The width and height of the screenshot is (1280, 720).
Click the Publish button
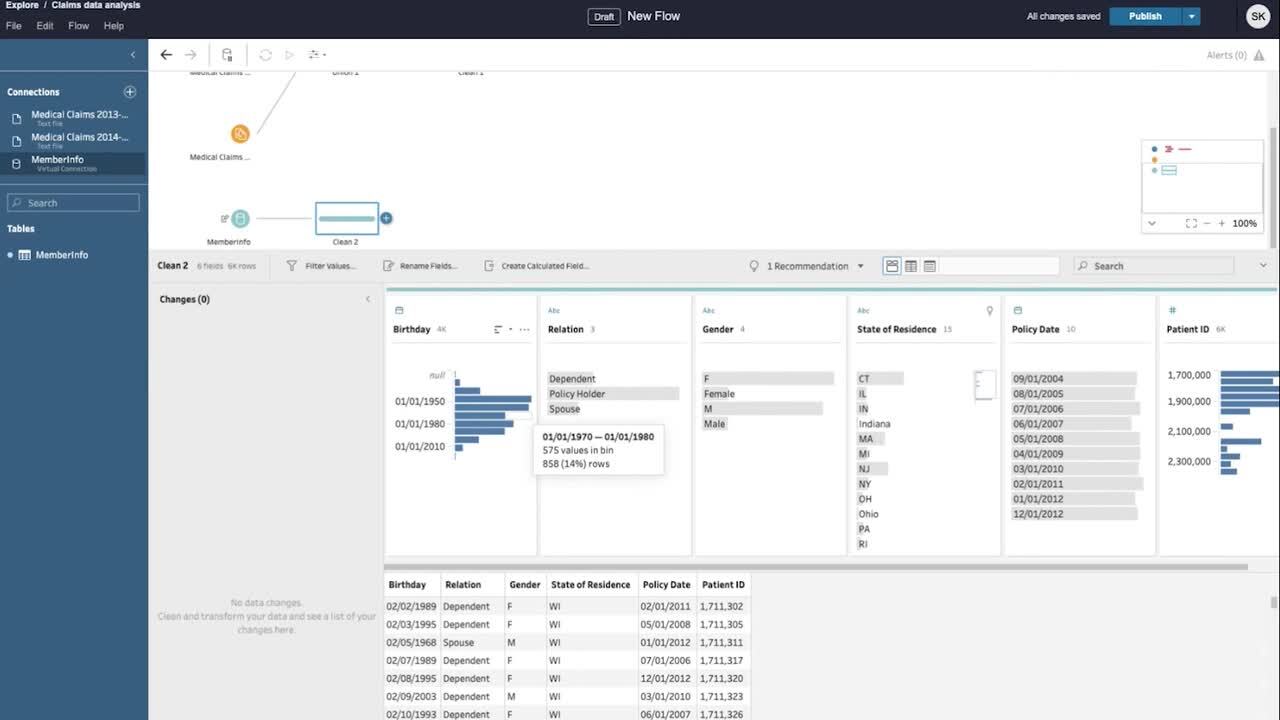(x=1145, y=16)
